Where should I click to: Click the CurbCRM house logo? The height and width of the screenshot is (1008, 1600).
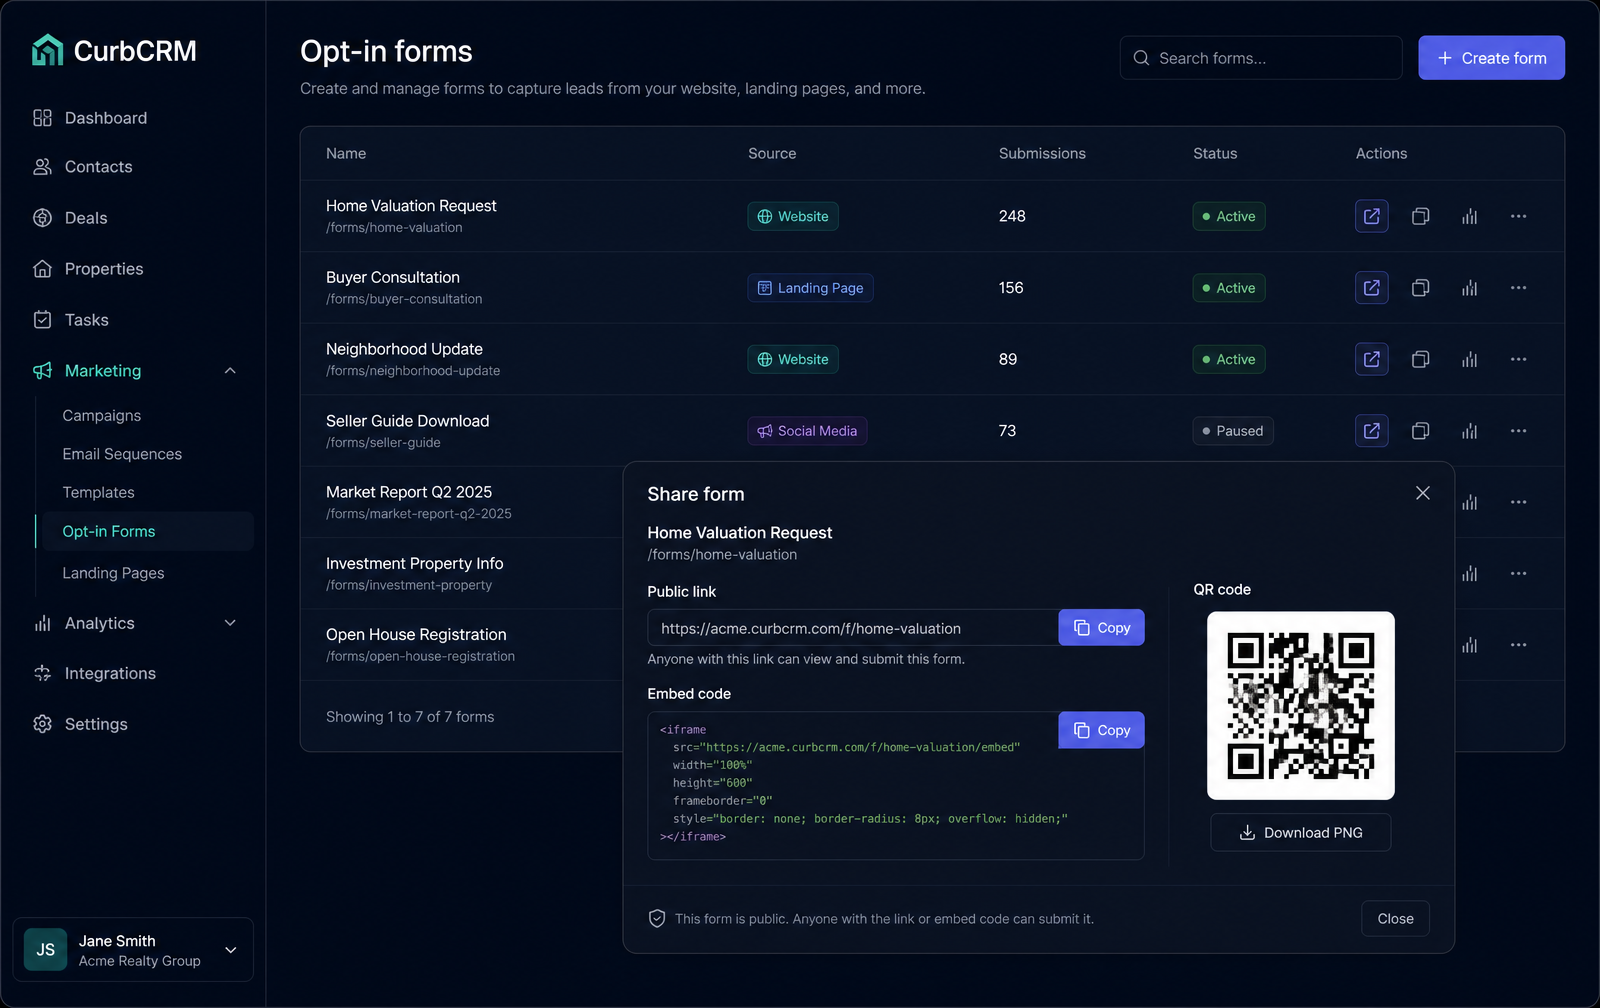47,50
